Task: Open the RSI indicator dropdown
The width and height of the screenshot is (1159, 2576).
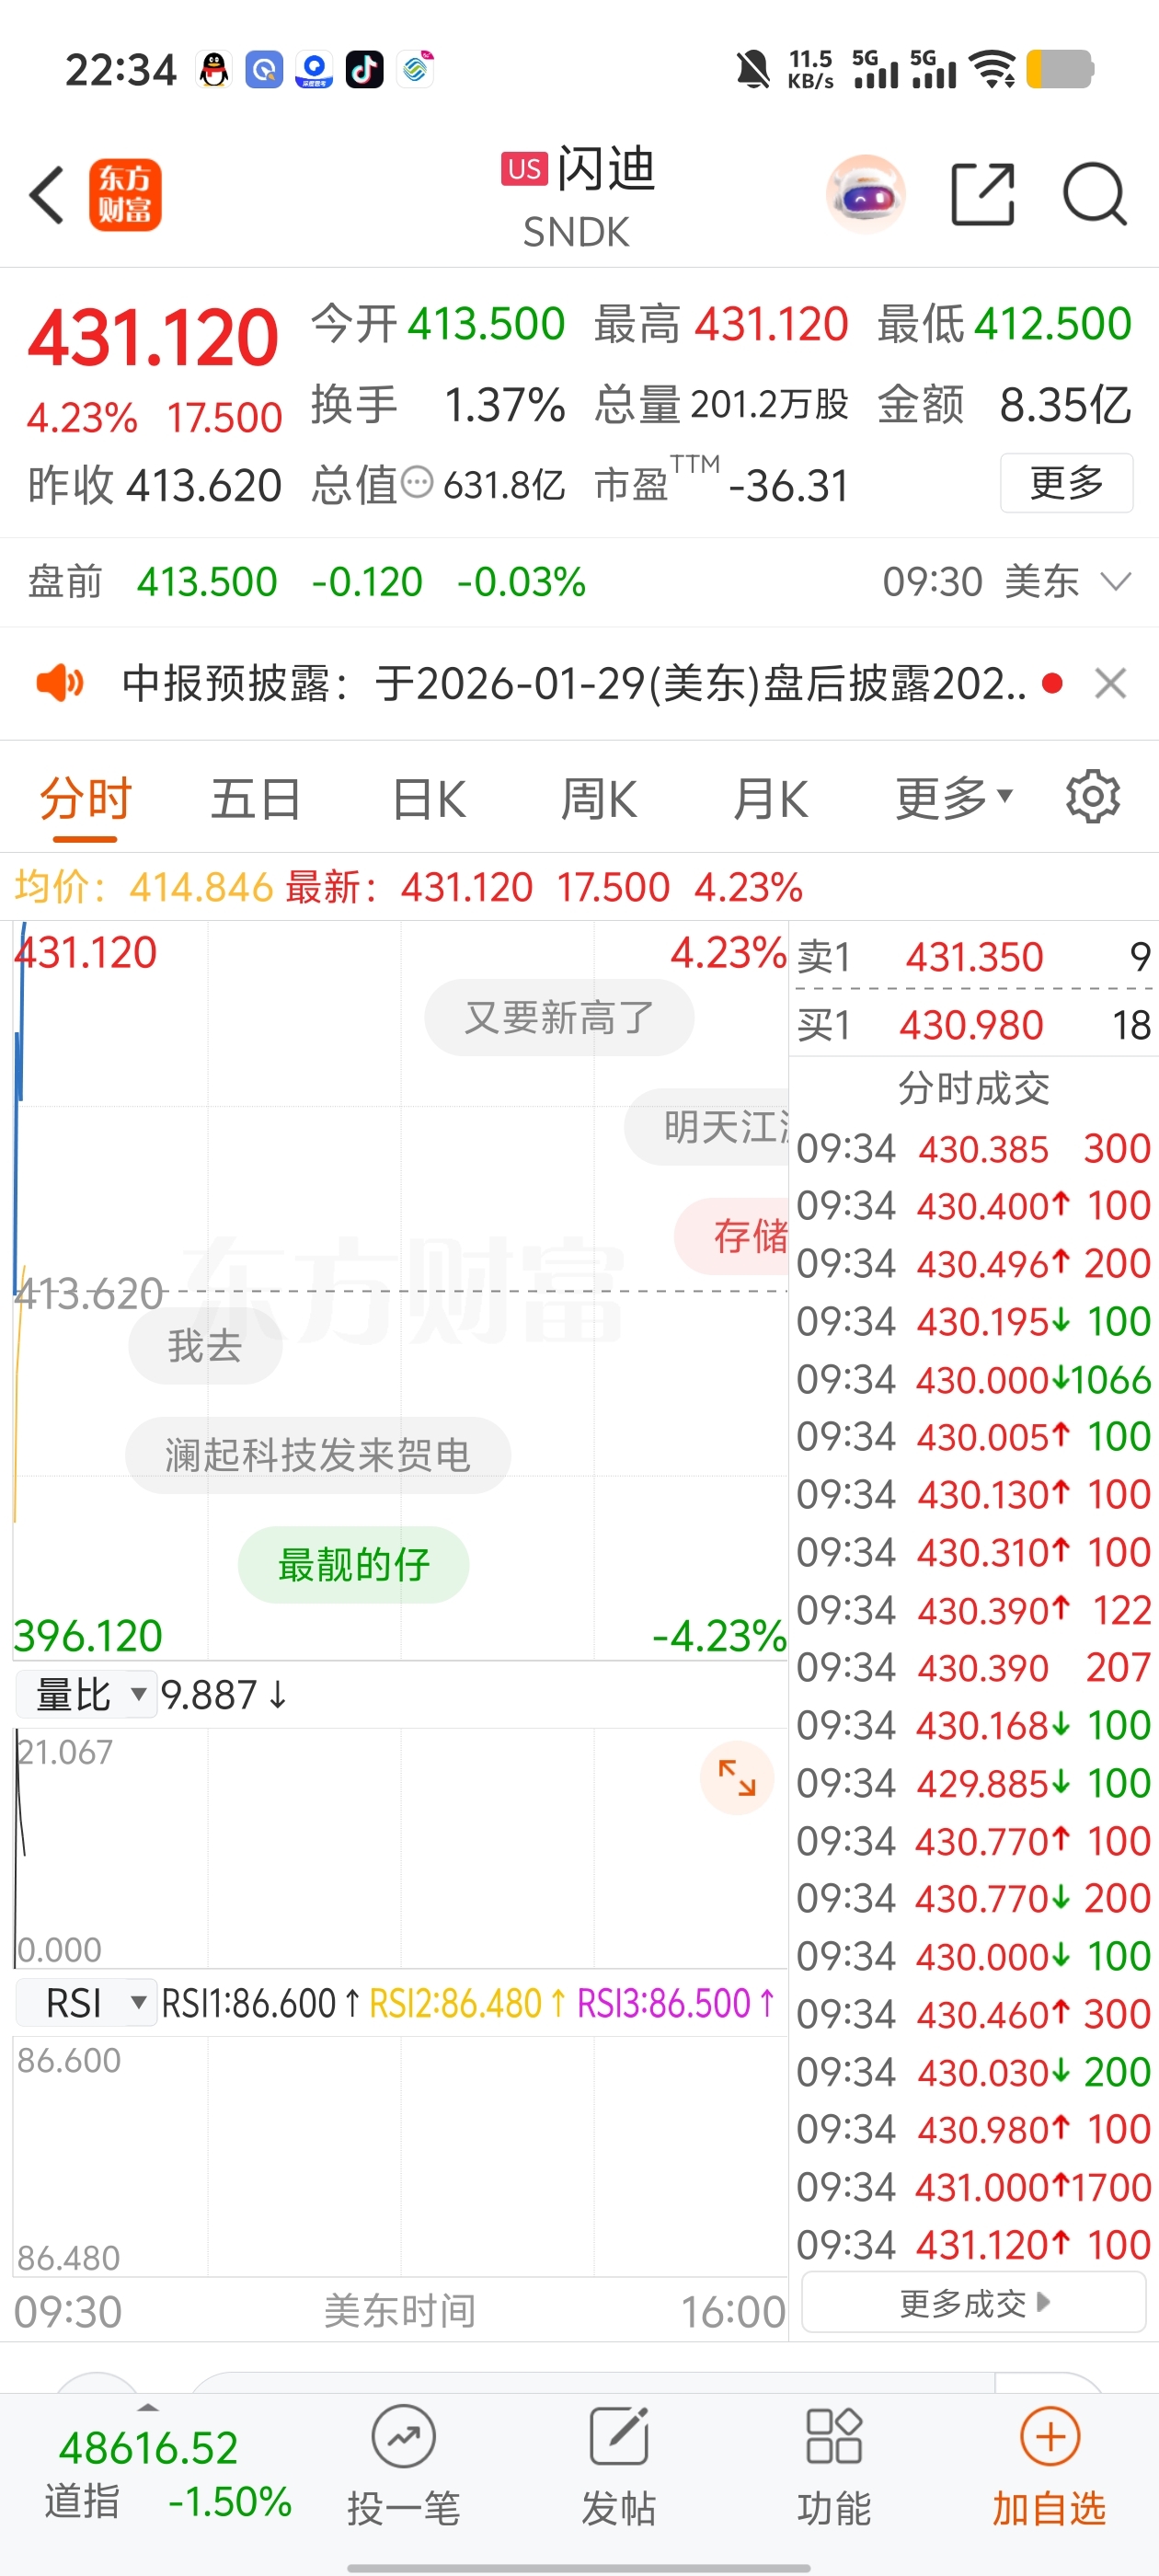Action: point(87,2003)
